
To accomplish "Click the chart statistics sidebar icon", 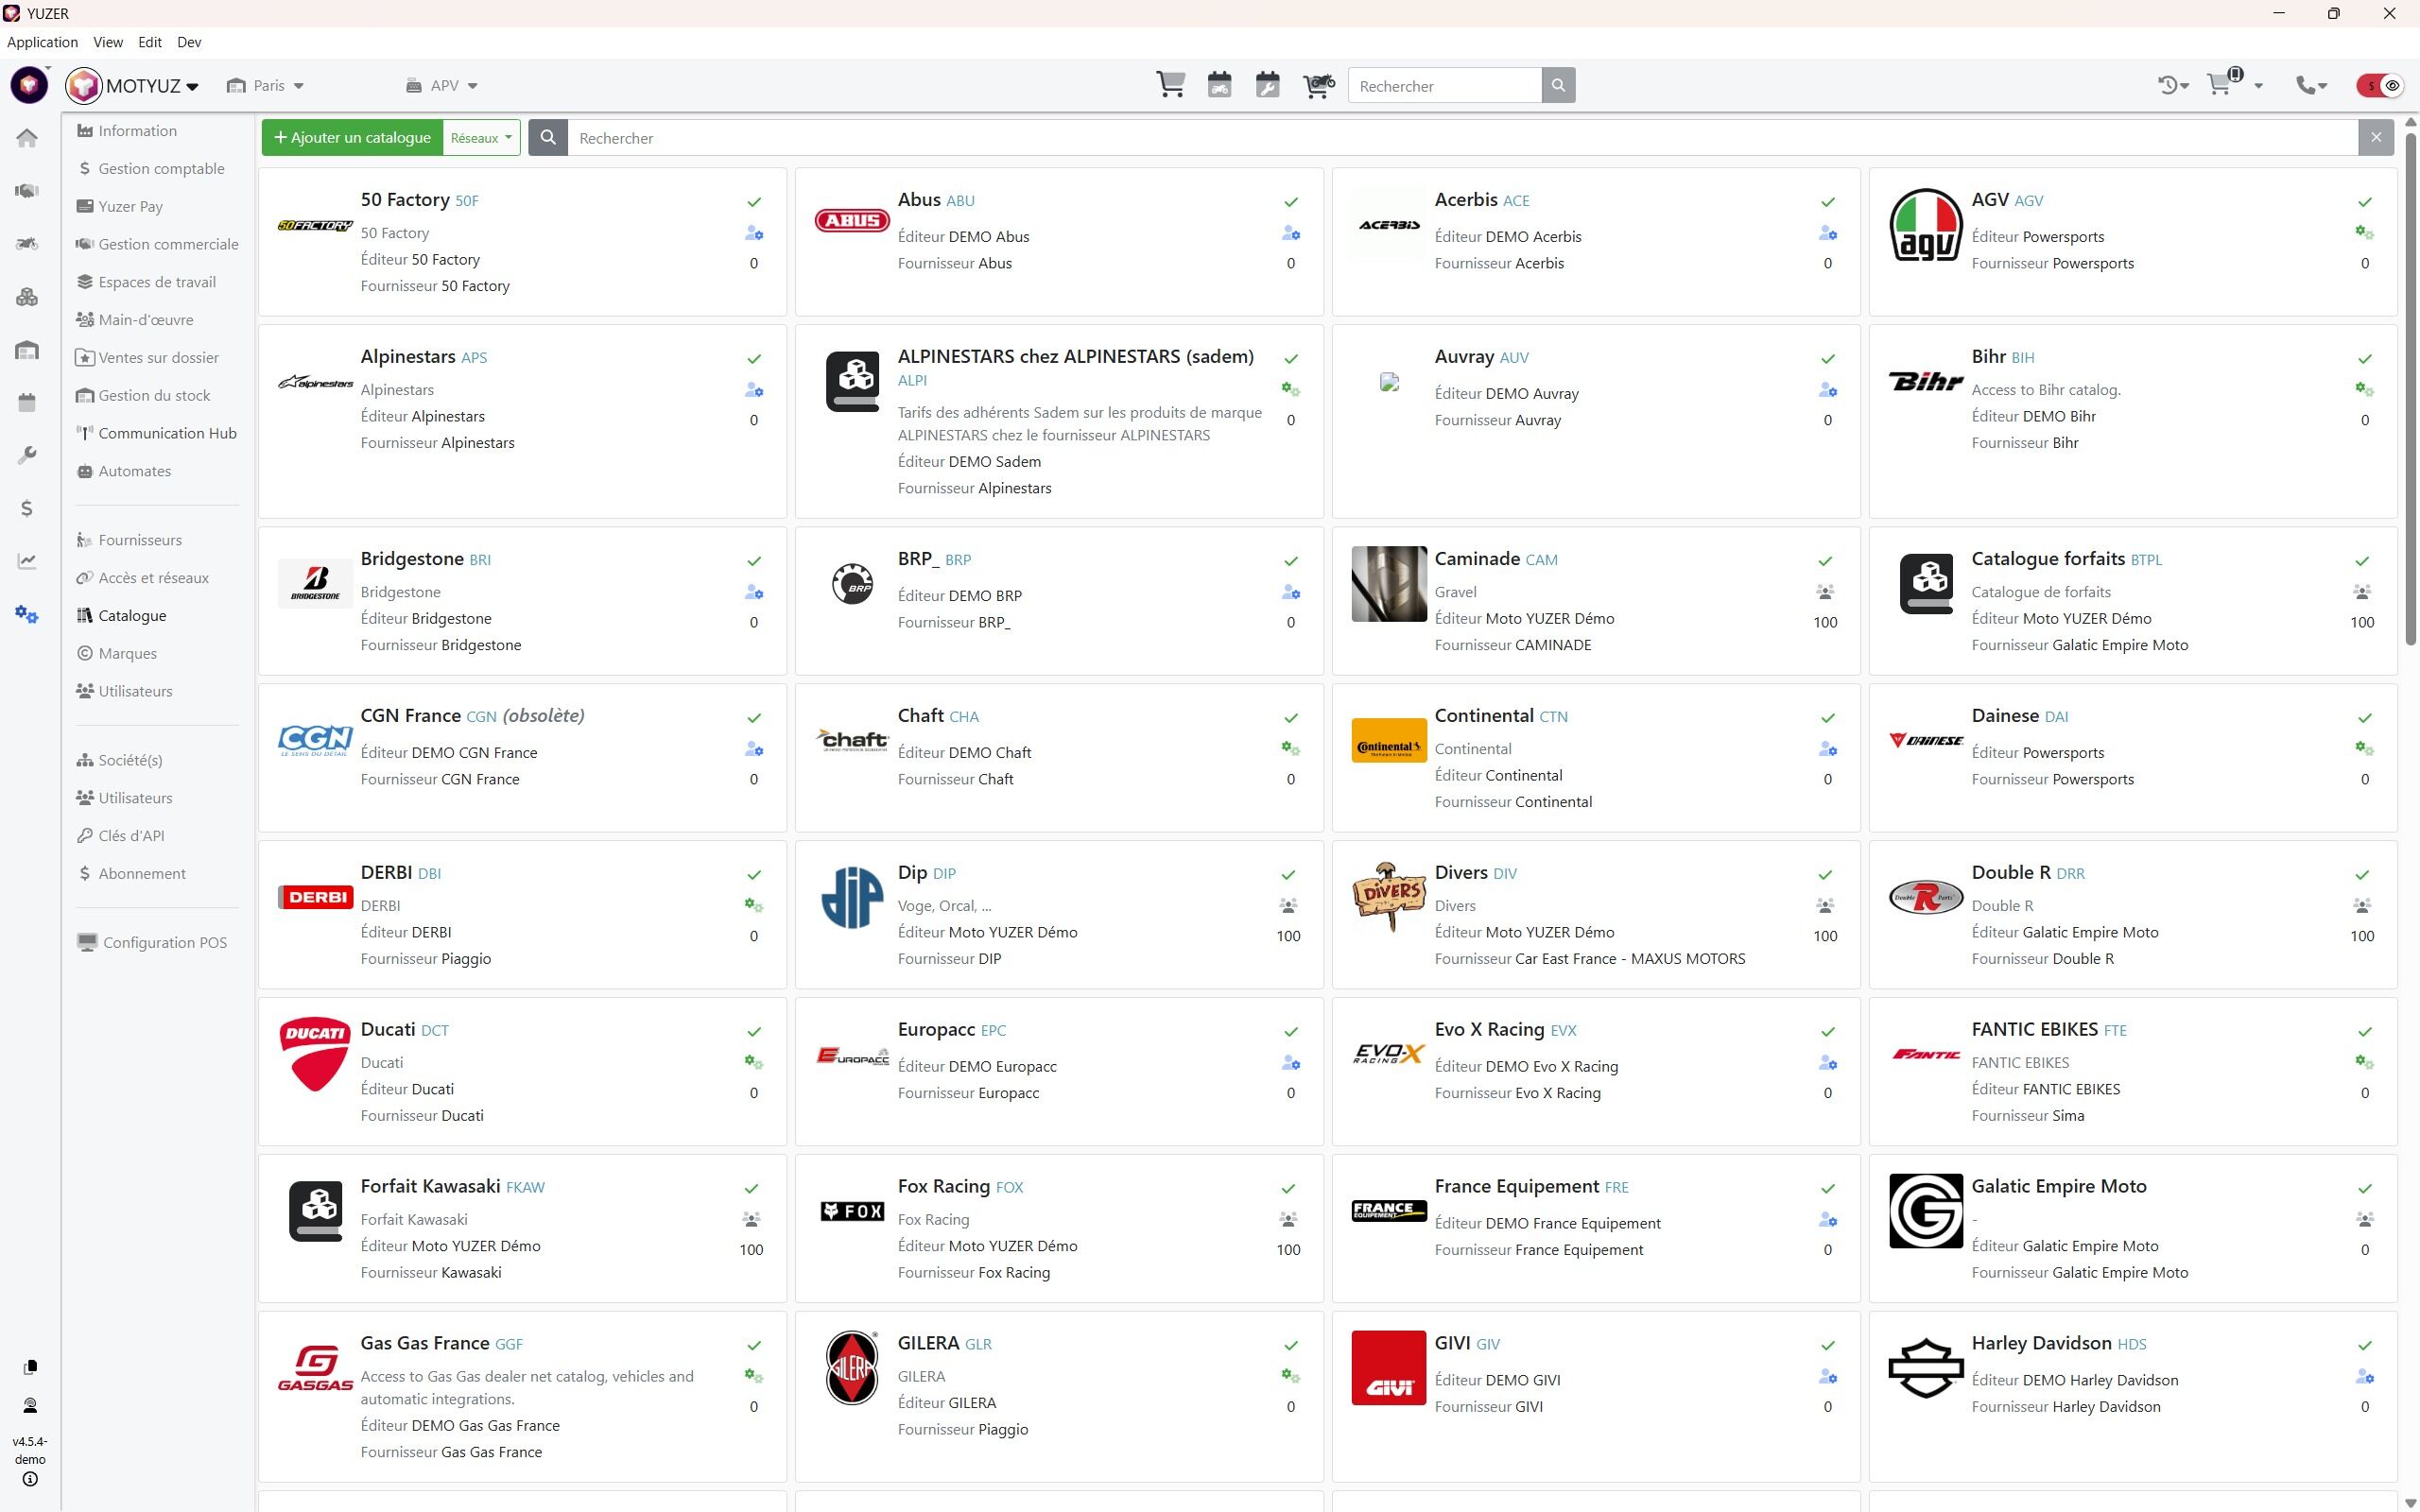I will pos(27,561).
